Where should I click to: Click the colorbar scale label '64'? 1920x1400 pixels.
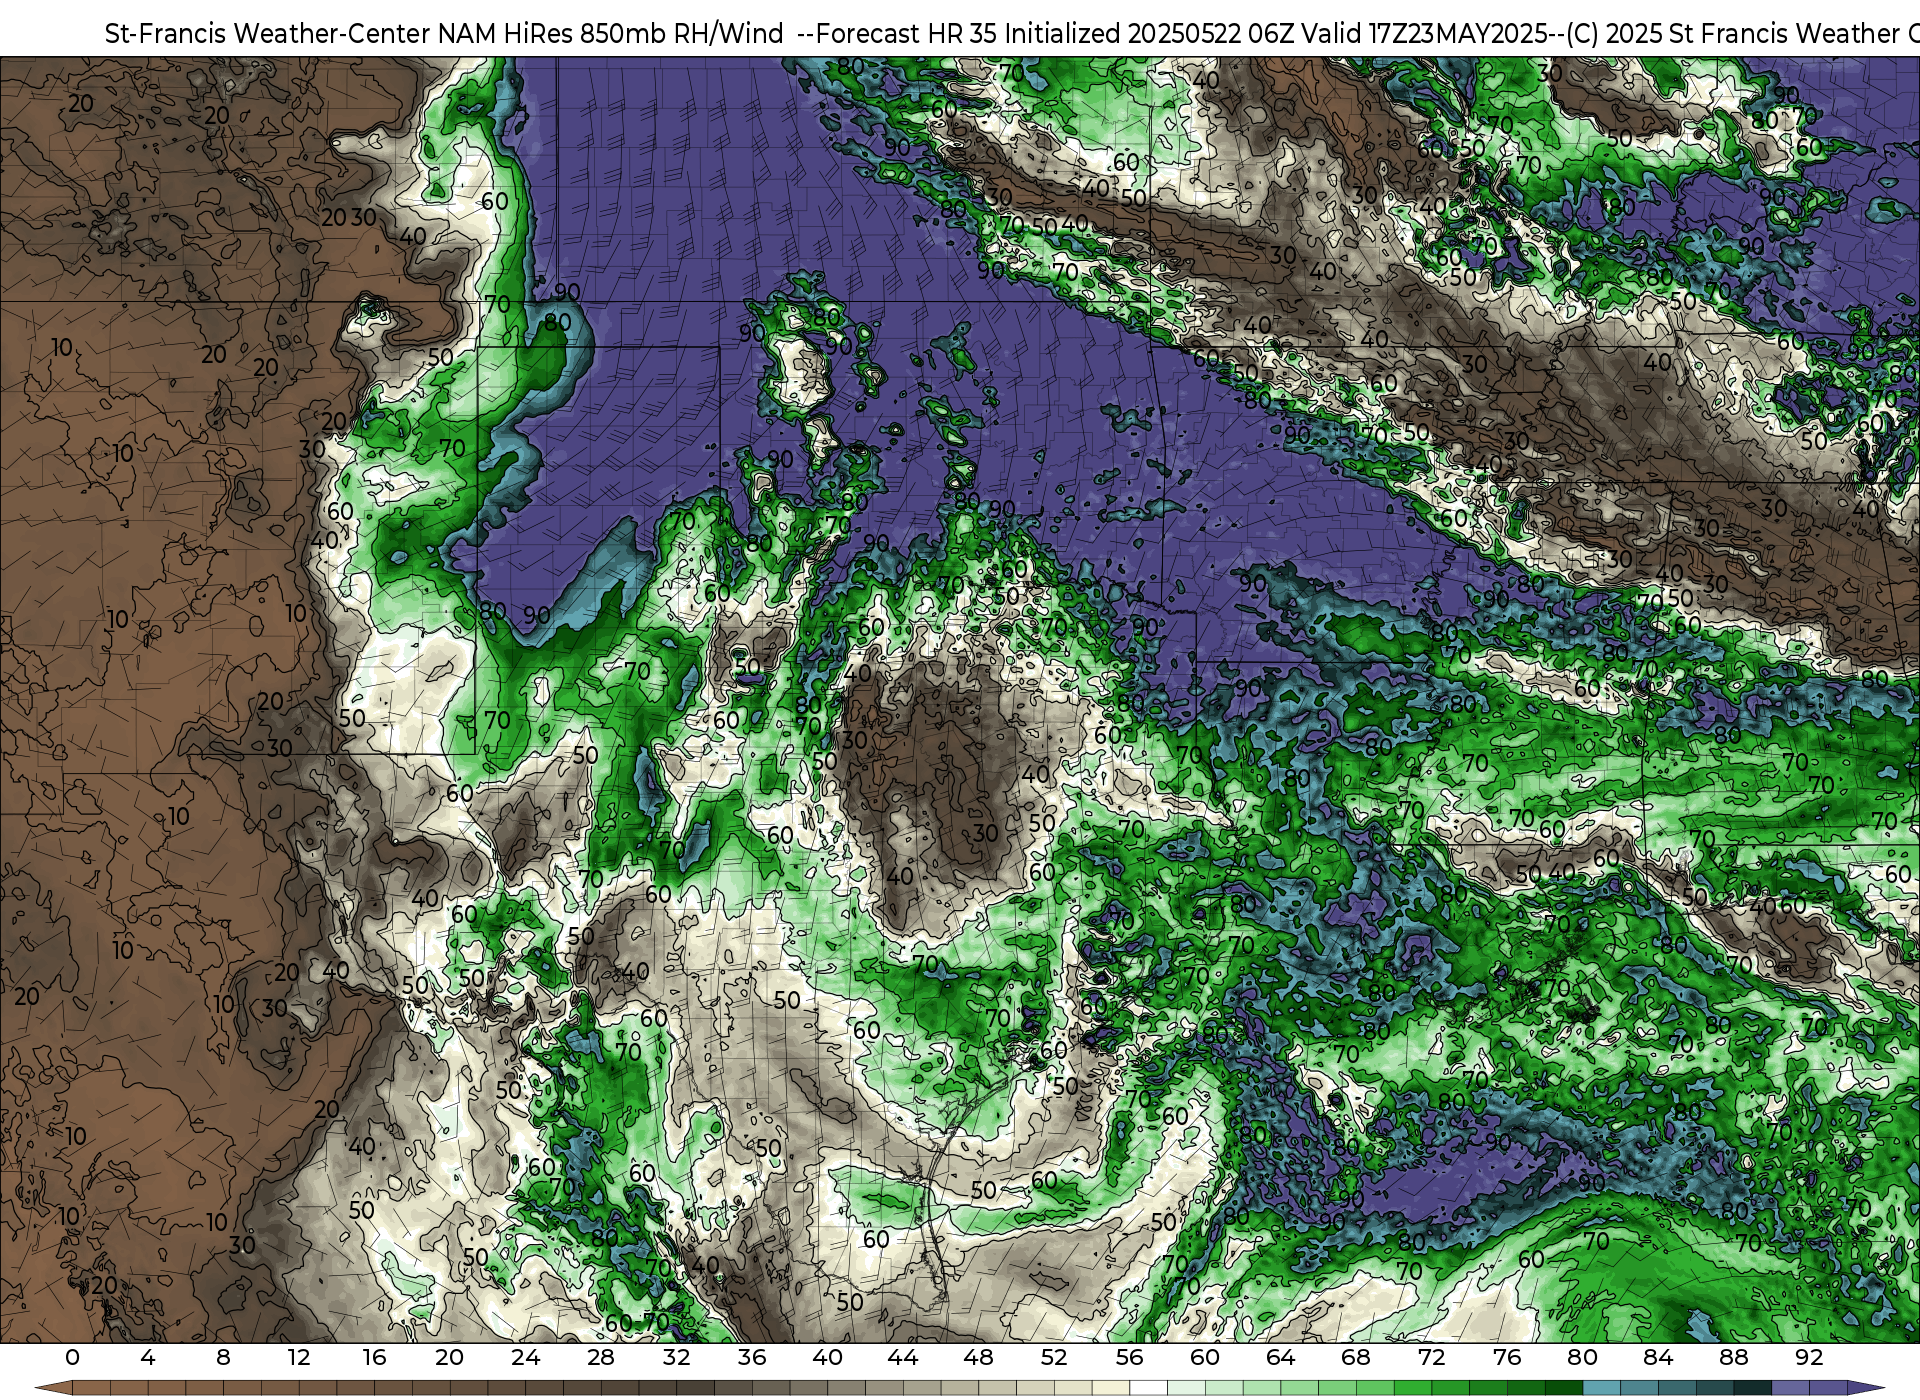point(1280,1357)
